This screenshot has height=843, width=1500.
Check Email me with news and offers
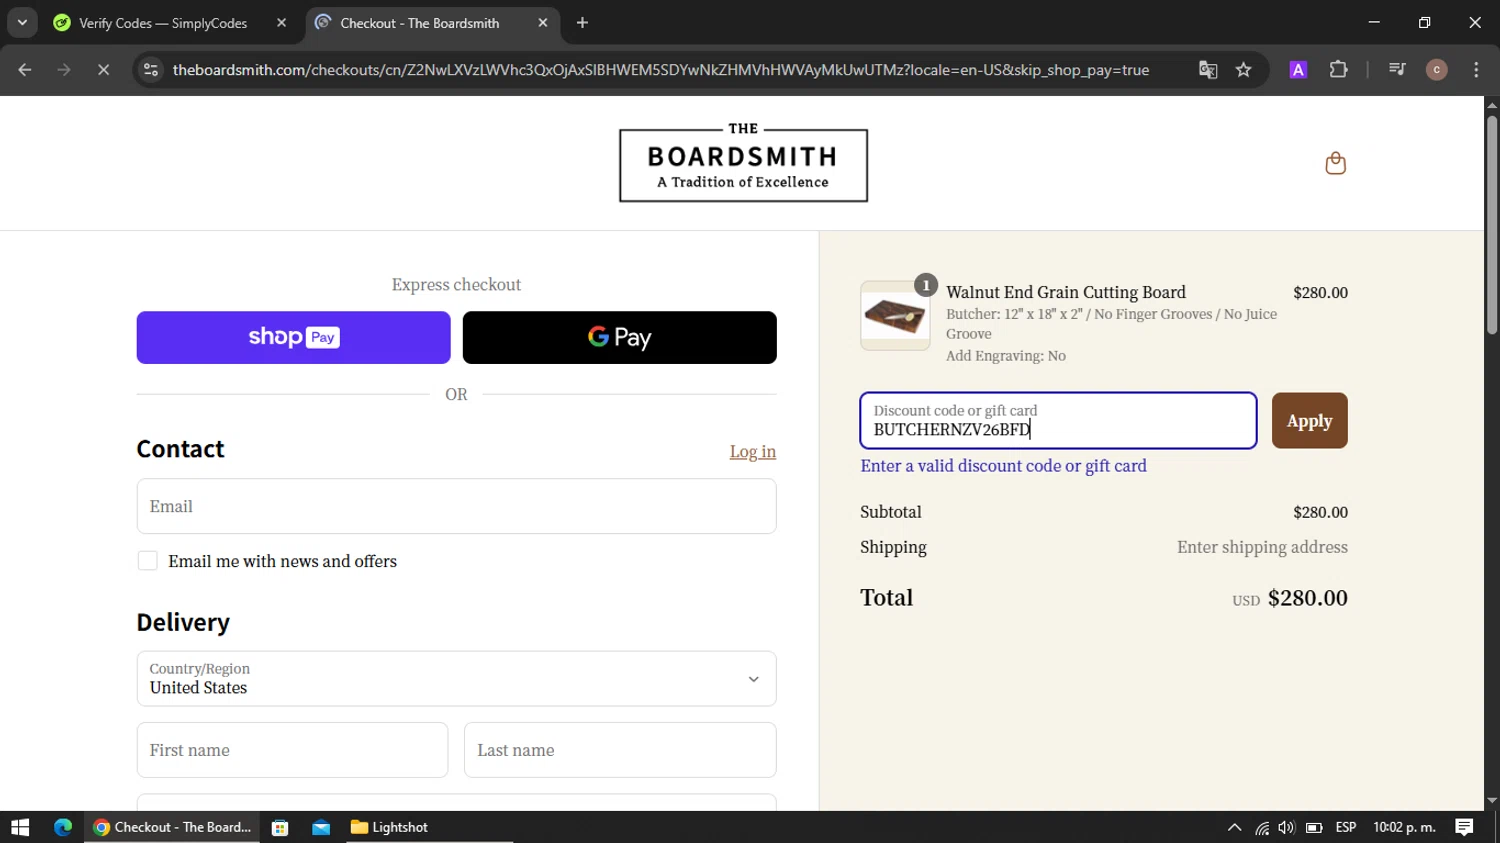click(148, 561)
